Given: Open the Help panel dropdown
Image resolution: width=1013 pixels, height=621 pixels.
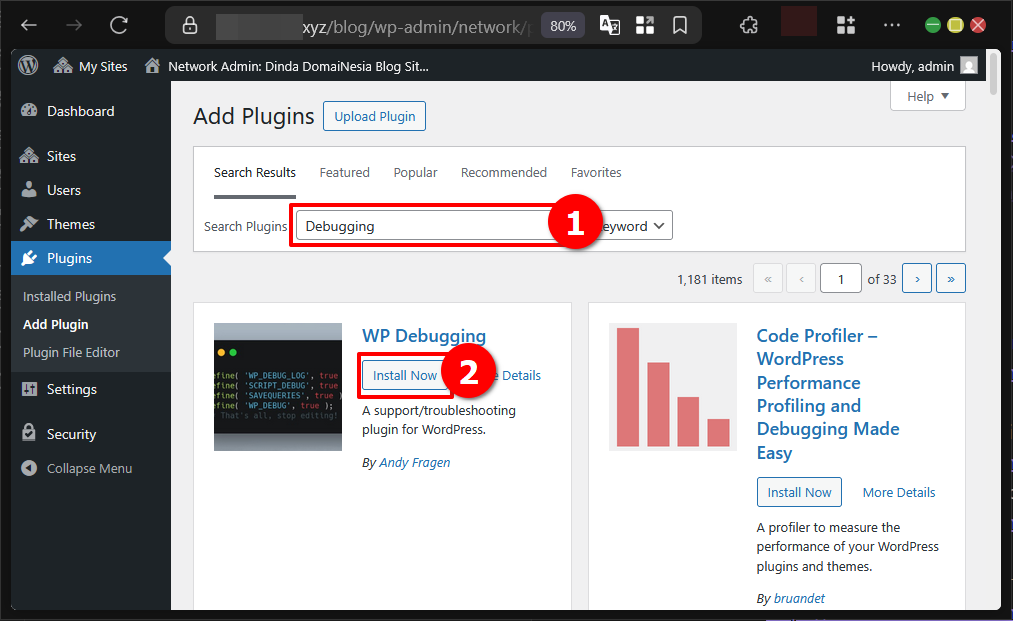Looking at the screenshot, I should [x=927, y=96].
